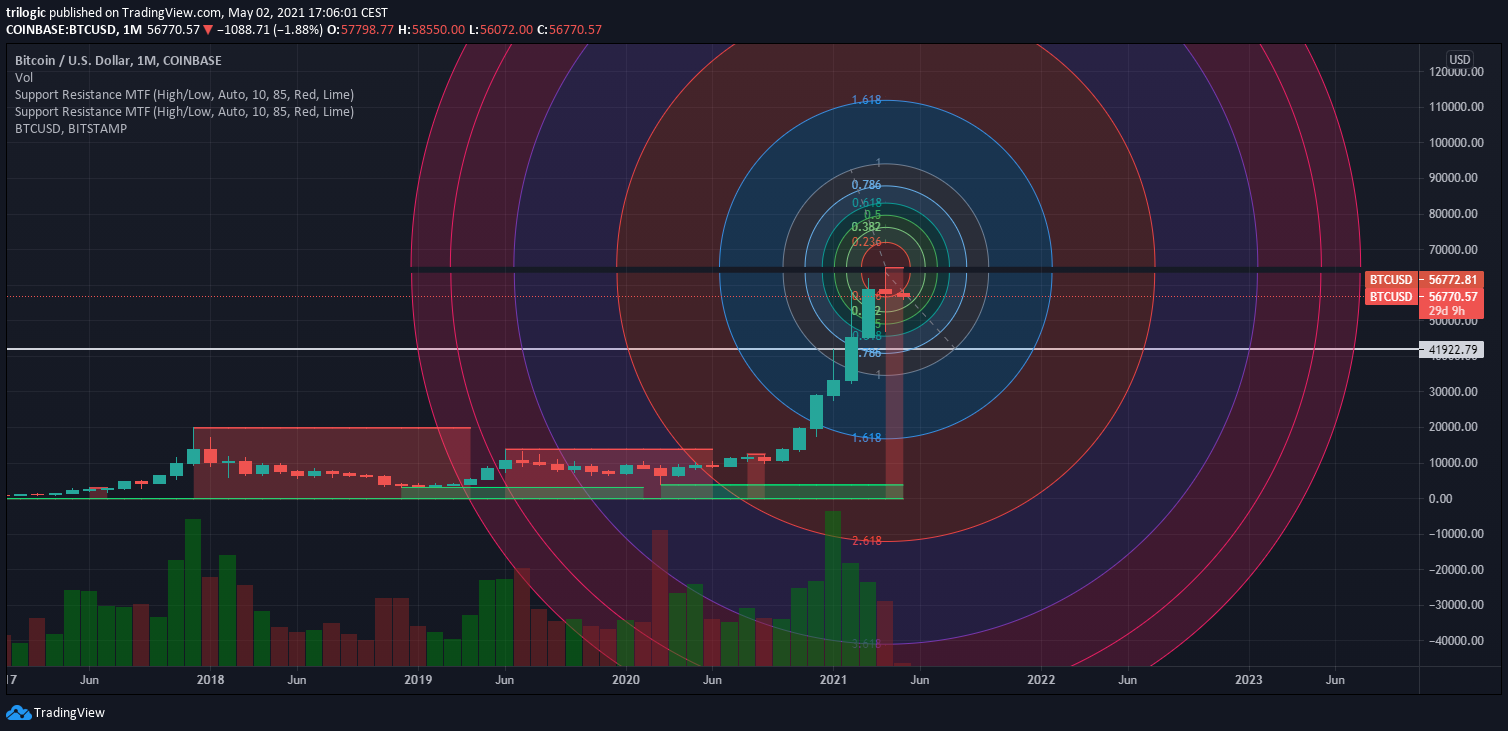Click the 80000.00 price axis label
The image size is (1508, 731).
1452,214
